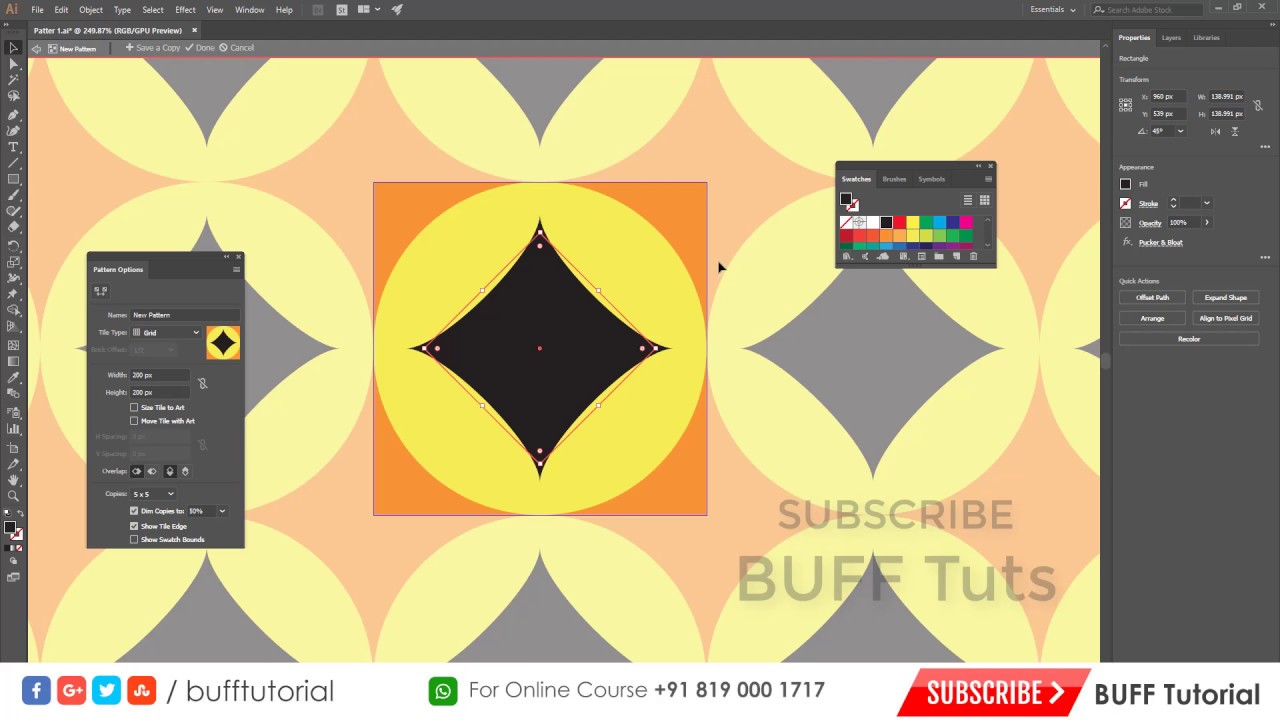Screen dimensions: 1280x720
Task: Switch to the Layers tab
Action: click(x=1171, y=38)
